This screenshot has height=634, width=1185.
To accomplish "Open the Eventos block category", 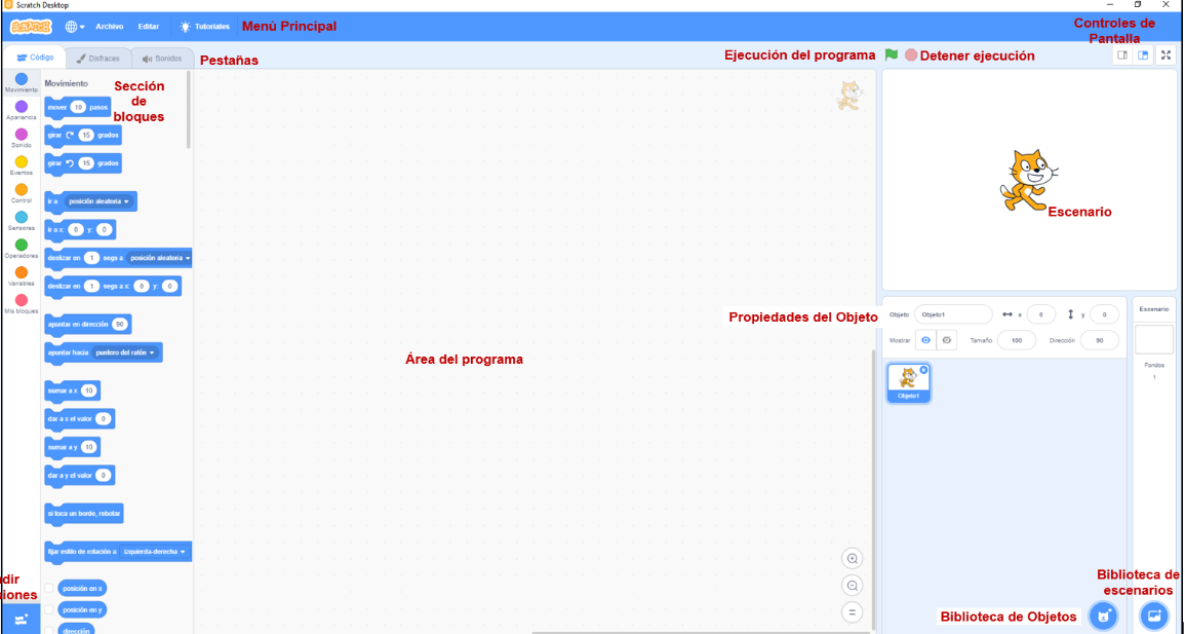I will 21,165.
